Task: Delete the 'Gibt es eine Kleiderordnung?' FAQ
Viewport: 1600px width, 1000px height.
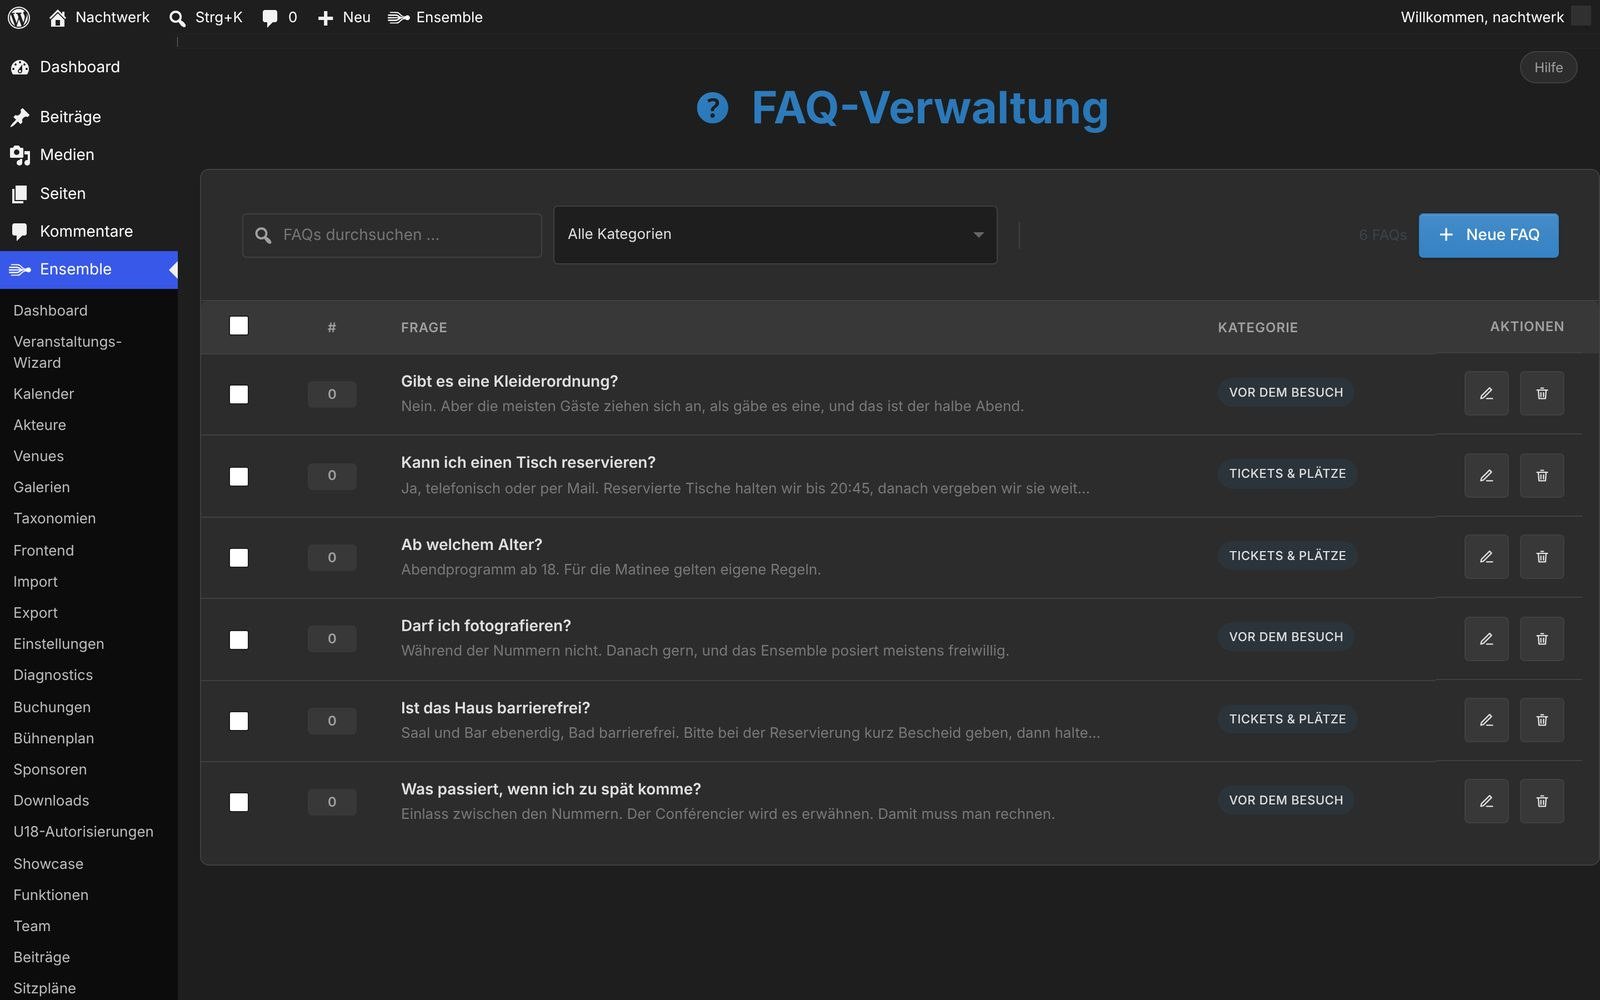Action: point(1542,393)
